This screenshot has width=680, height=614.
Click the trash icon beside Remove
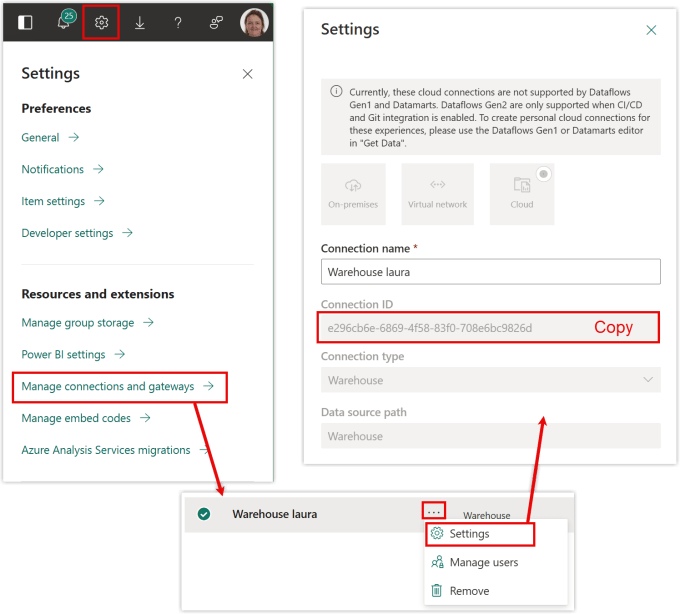tap(437, 591)
